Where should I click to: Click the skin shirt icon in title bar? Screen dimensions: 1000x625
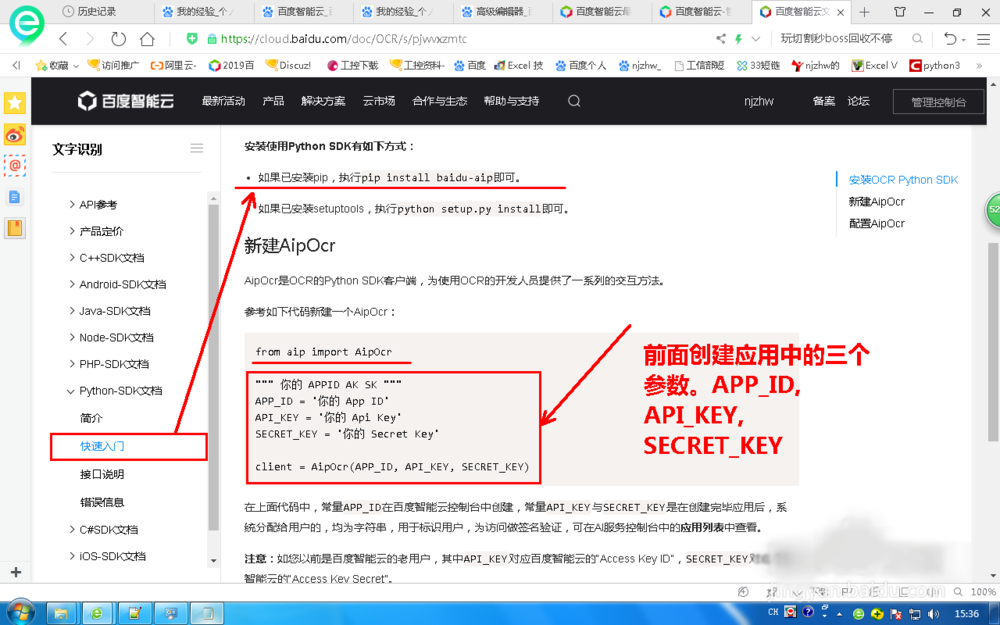(x=899, y=11)
